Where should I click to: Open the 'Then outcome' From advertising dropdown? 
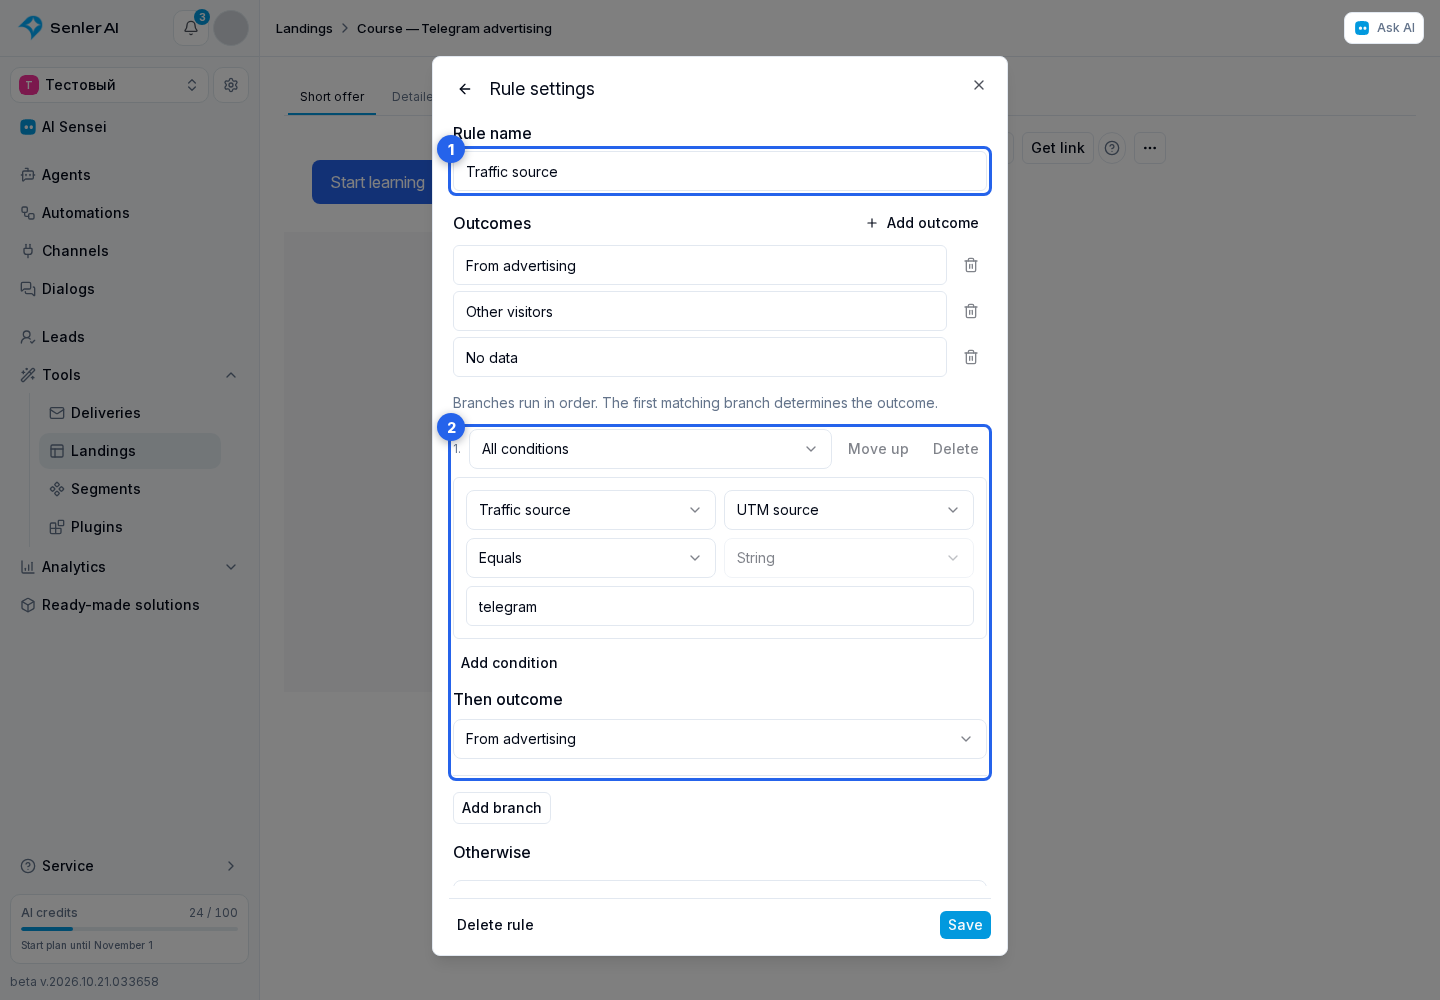click(720, 739)
